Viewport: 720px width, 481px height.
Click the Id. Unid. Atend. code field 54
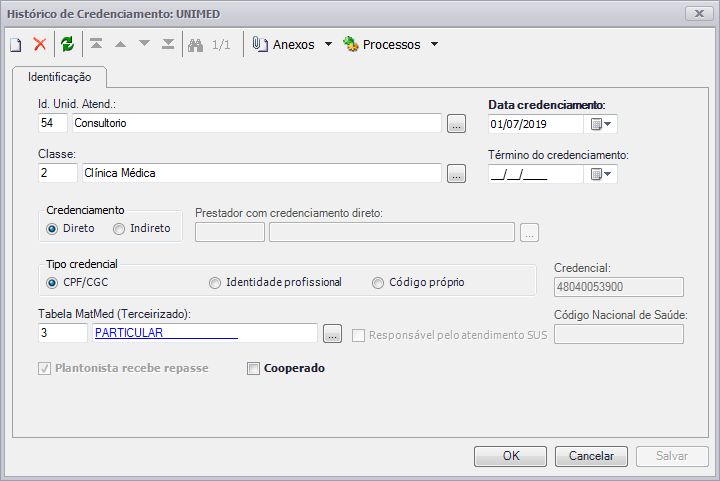click(x=53, y=123)
